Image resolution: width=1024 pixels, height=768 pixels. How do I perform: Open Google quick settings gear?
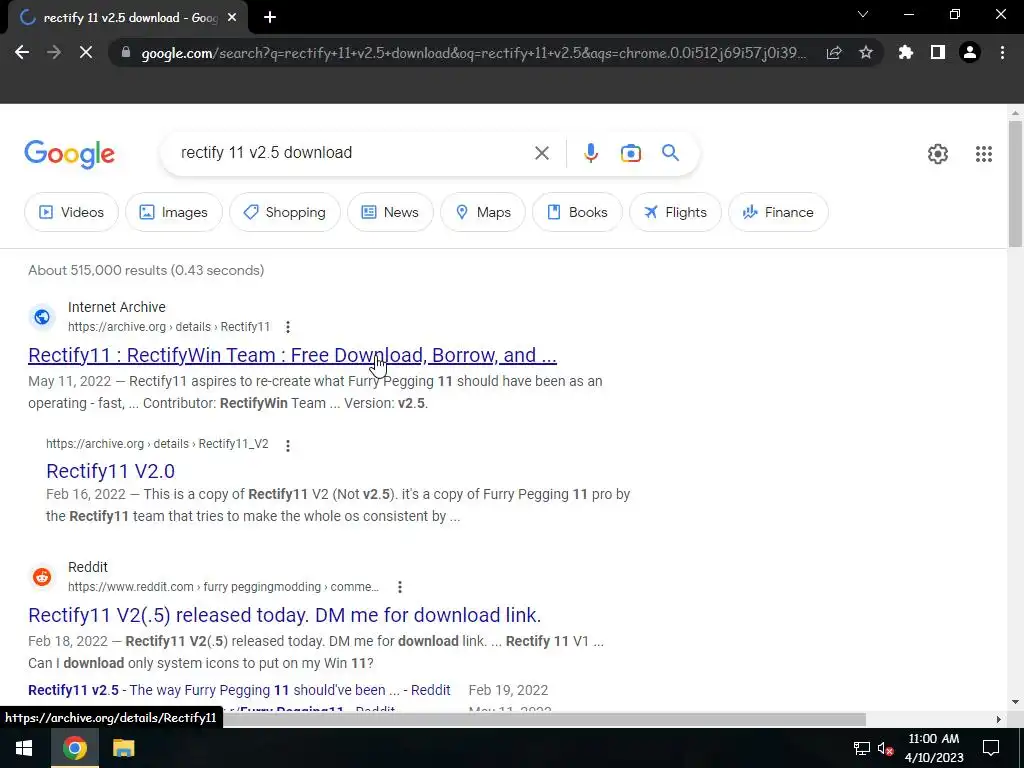point(938,154)
